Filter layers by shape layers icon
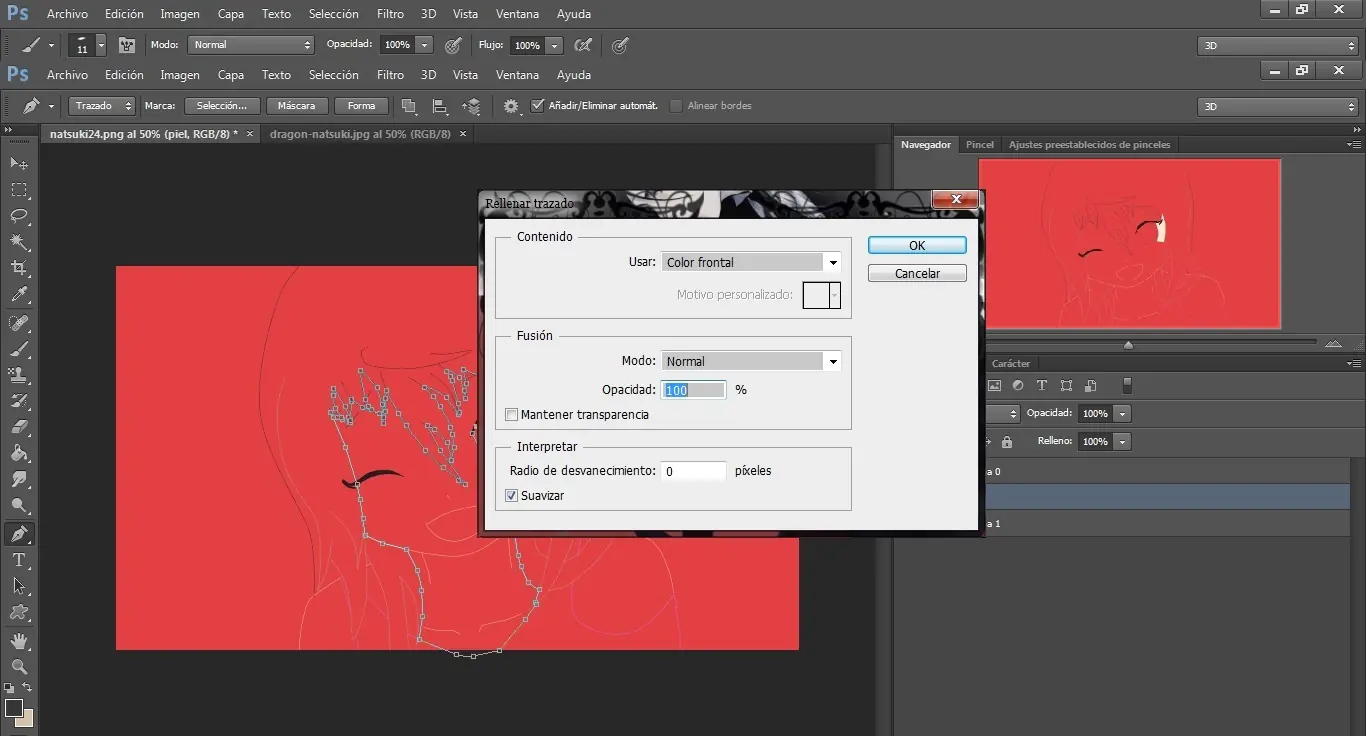Image resolution: width=1366 pixels, height=736 pixels. click(1066, 385)
